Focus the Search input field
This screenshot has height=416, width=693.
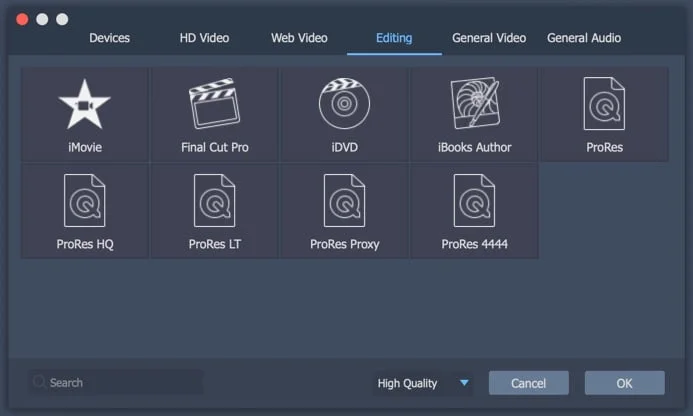click(x=116, y=382)
